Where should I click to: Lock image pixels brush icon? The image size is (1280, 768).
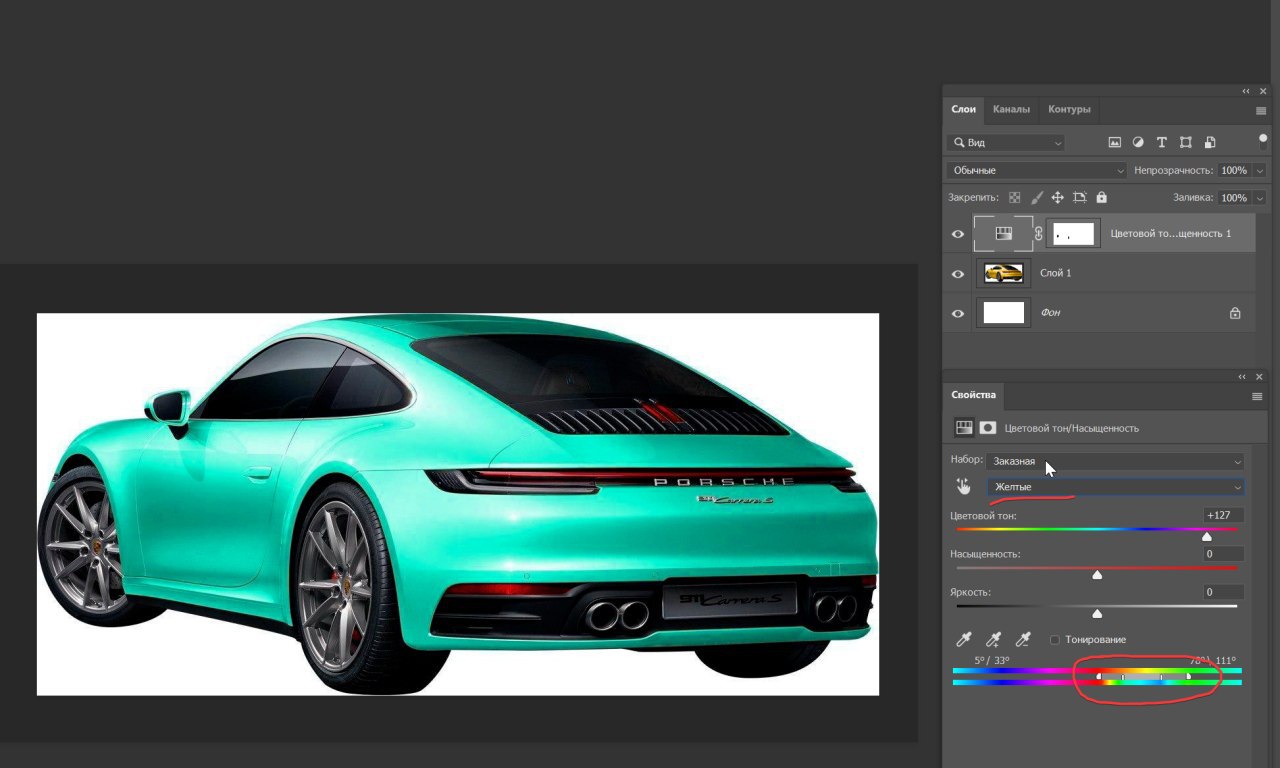click(x=1036, y=198)
